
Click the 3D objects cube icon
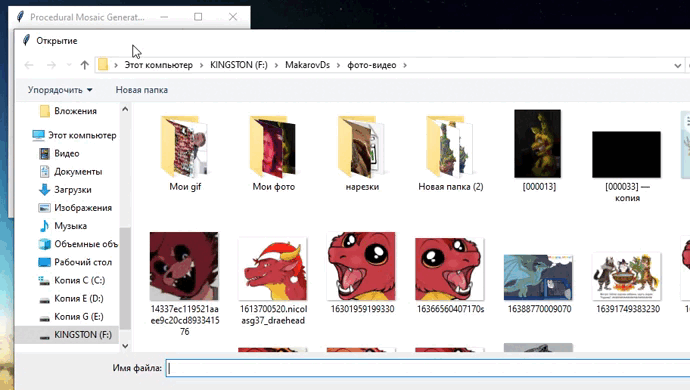tap(44, 244)
